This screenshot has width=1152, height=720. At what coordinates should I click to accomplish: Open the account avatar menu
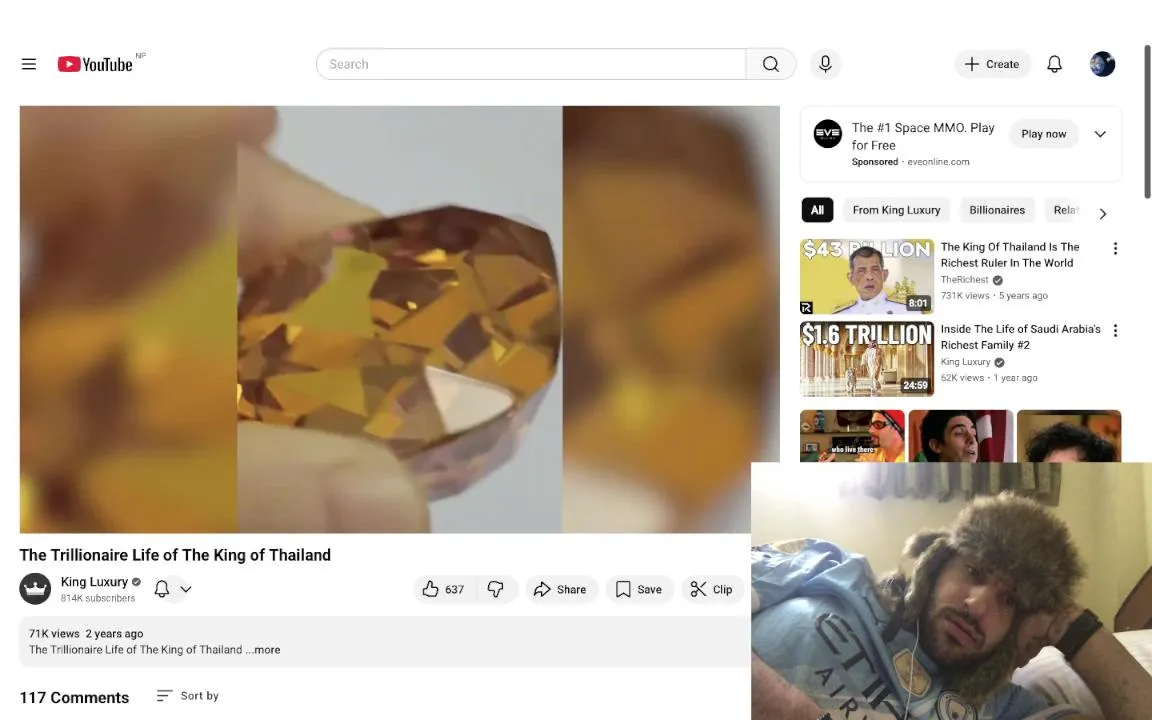click(x=1102, y=64)
